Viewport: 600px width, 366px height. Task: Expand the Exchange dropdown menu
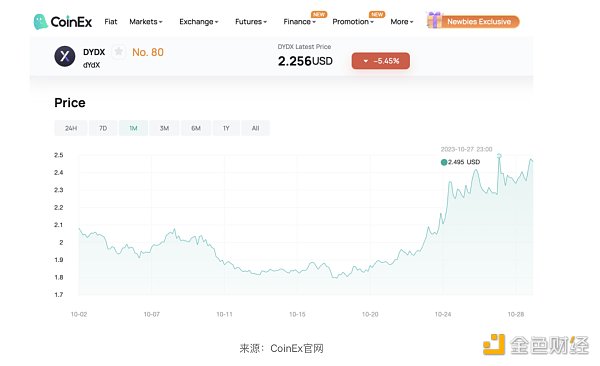pyautogui.click(x=199, y=22)
